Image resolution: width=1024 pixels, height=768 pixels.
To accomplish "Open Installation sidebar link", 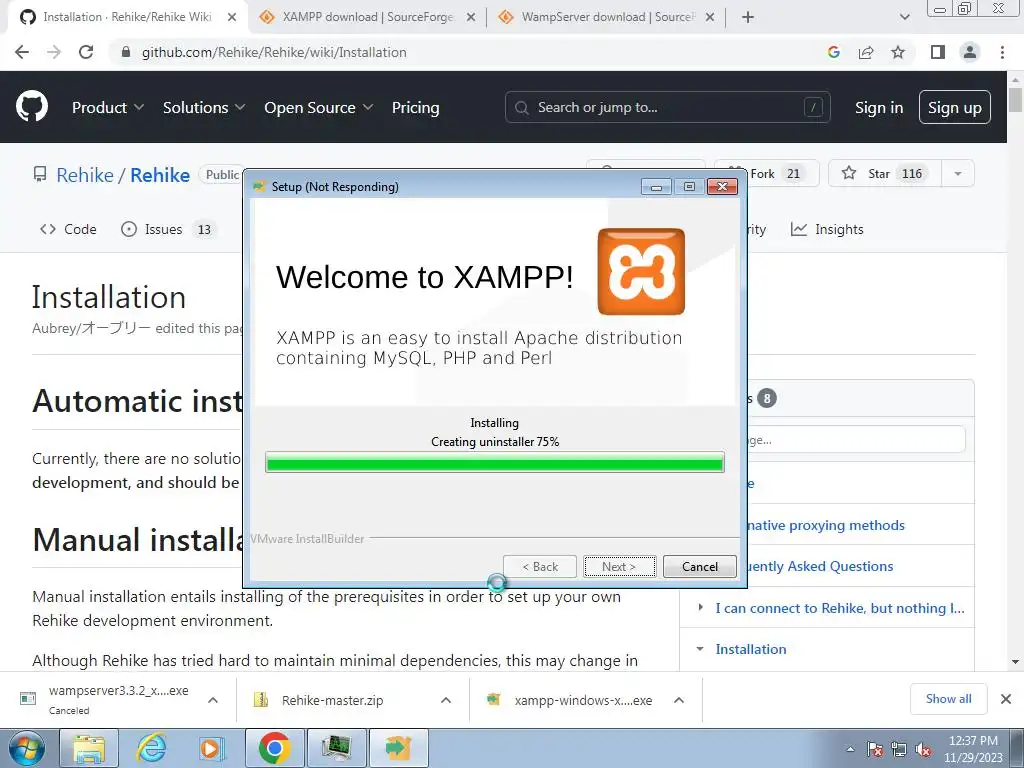I will pos(750,649).
